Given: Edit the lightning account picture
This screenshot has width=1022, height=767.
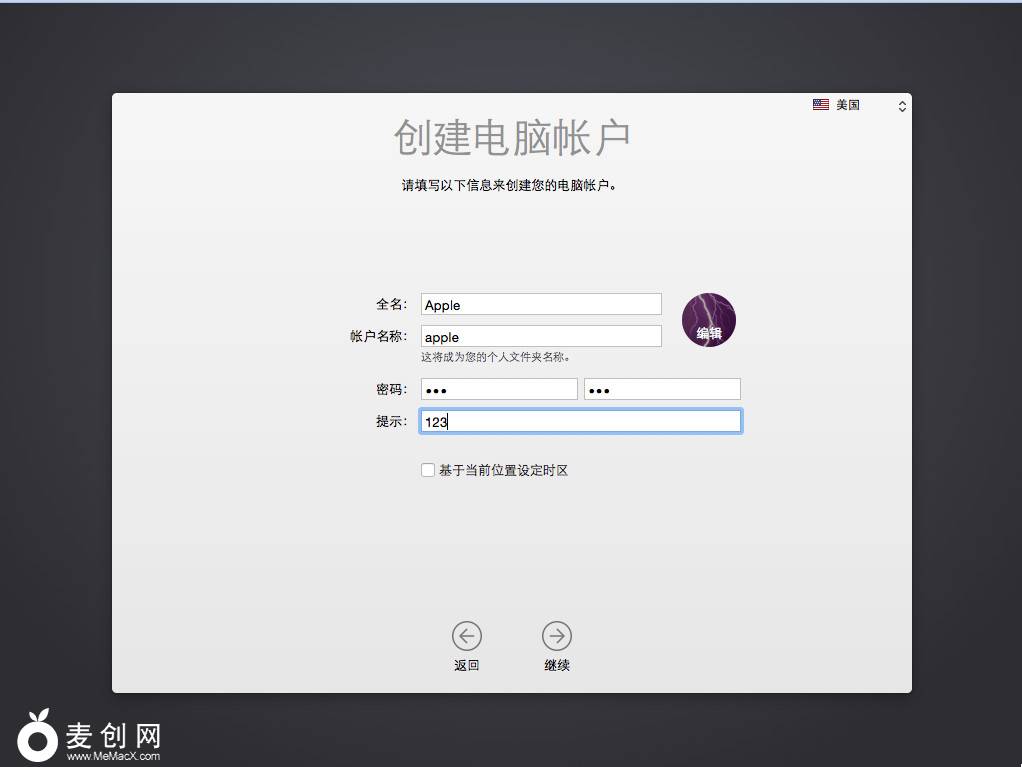Looking at the screenshot, I should 709,320.
